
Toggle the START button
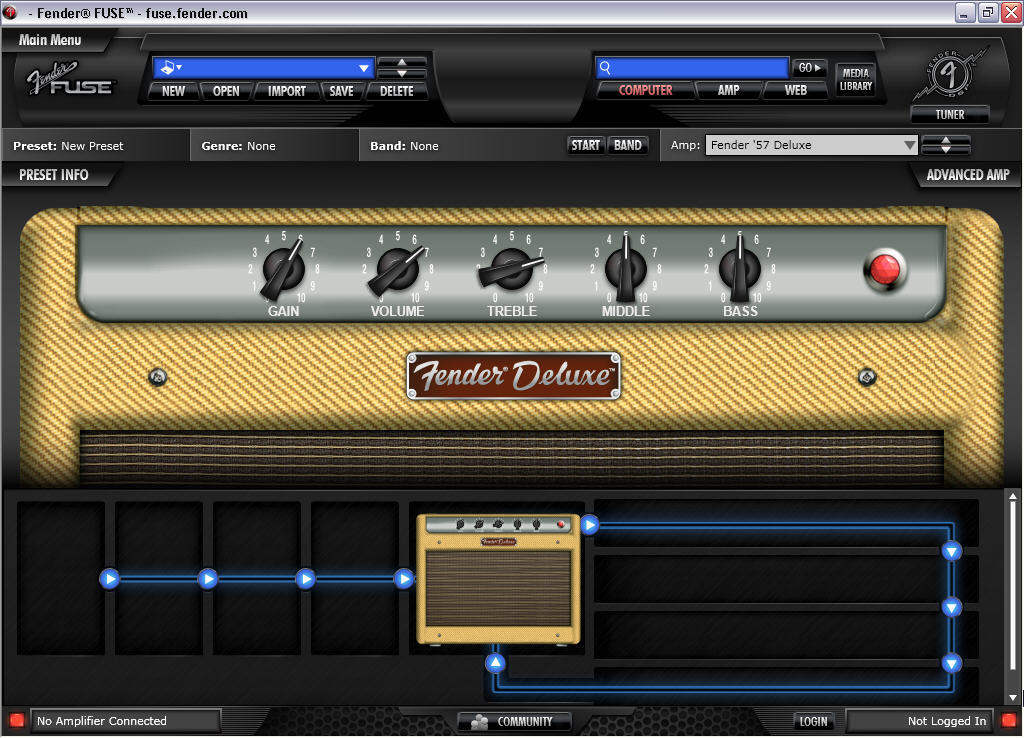[586, 144]
